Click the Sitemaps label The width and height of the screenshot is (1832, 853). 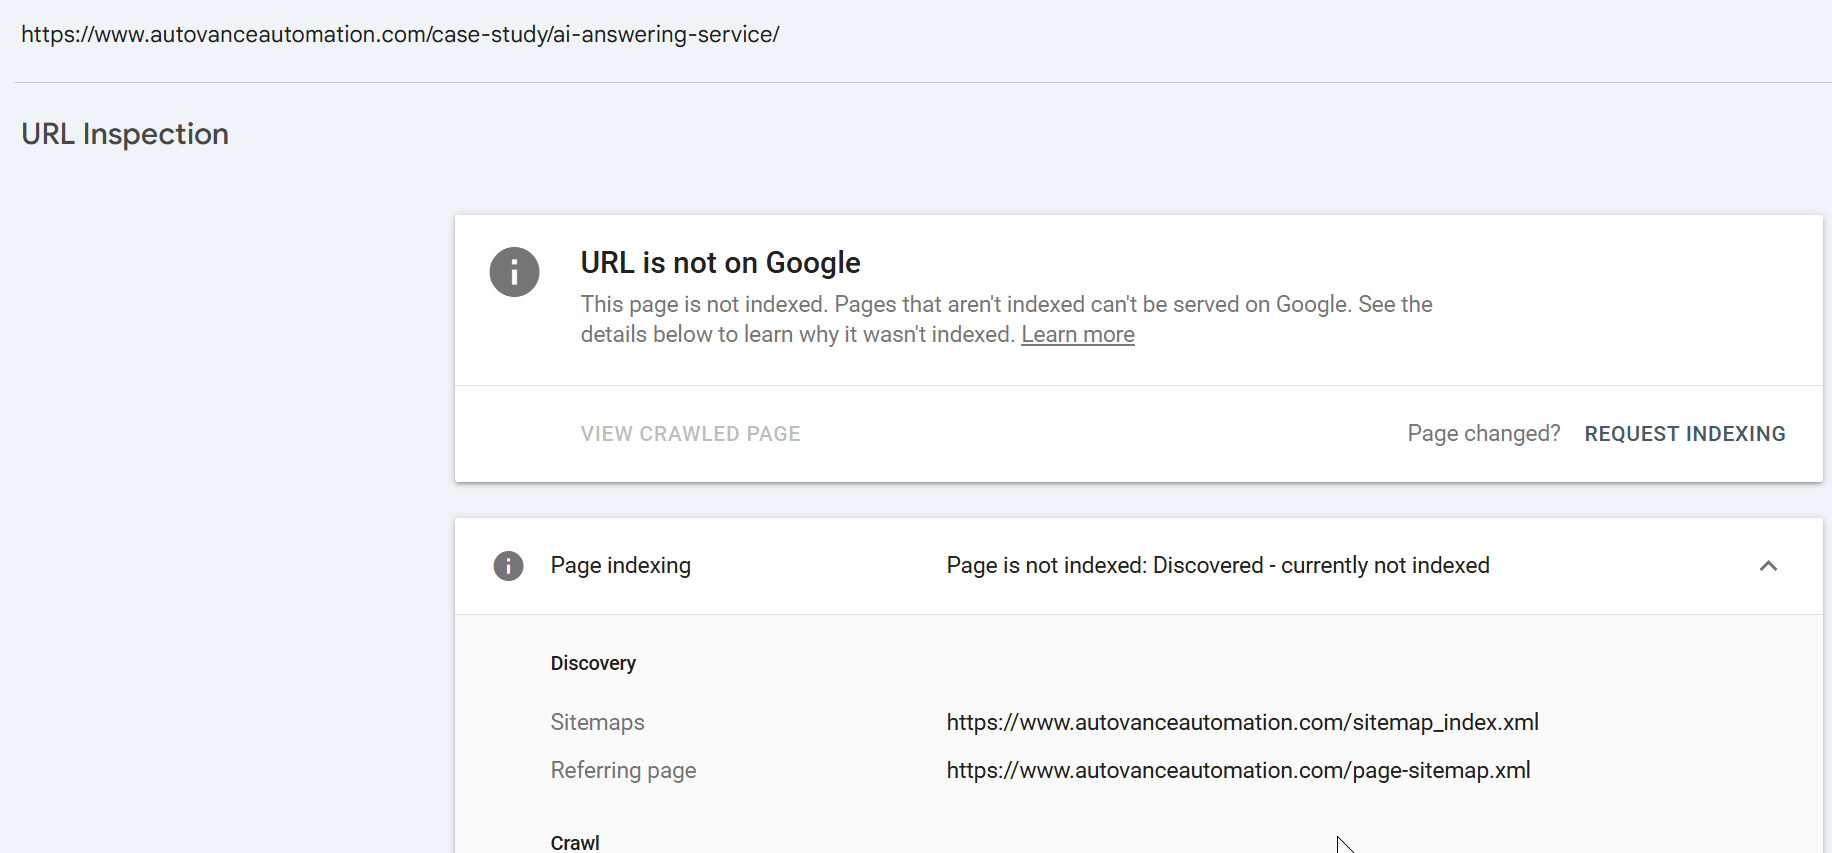pos(597,722)
